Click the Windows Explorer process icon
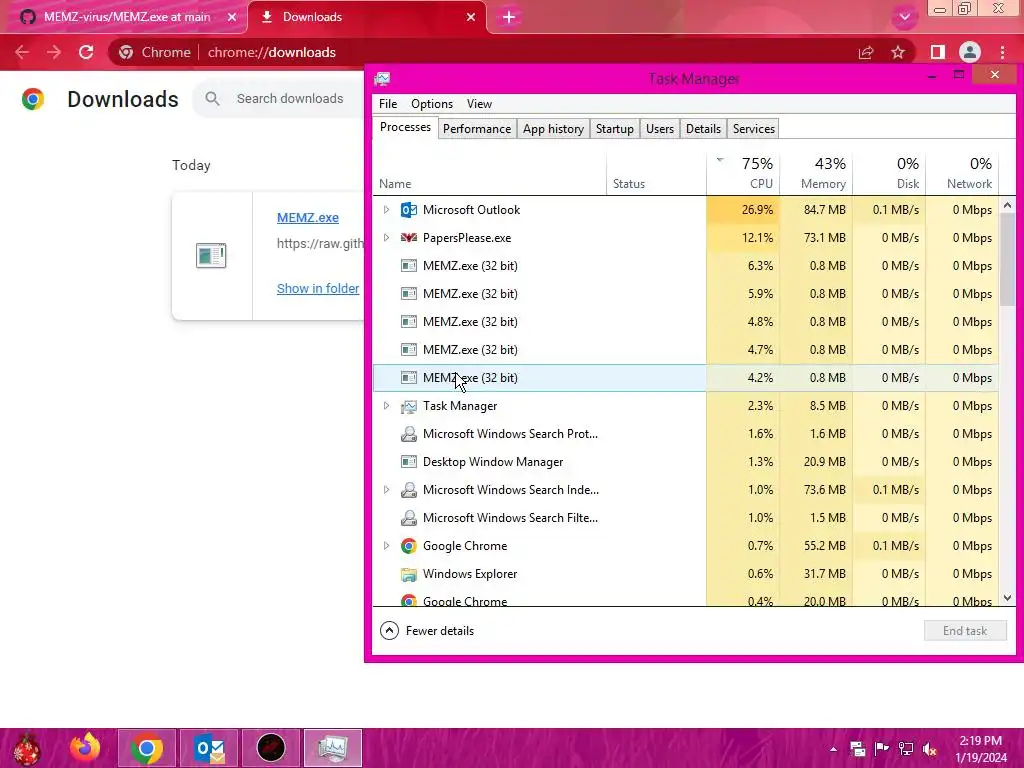 coord(409,574)
